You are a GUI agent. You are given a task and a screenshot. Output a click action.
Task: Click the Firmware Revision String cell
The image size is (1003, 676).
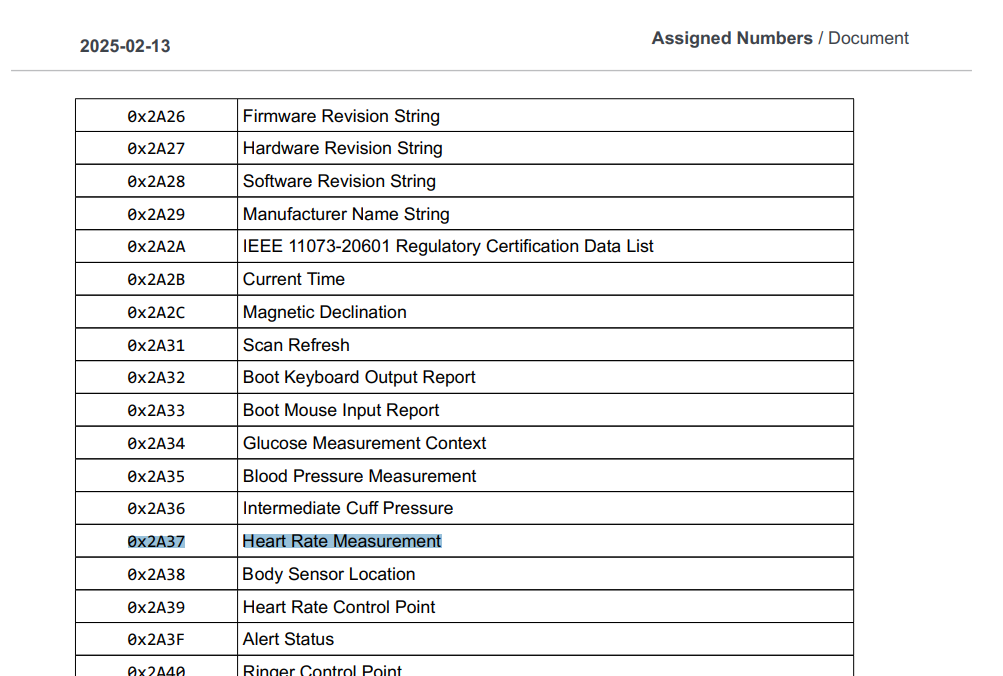tap(341, 116)
